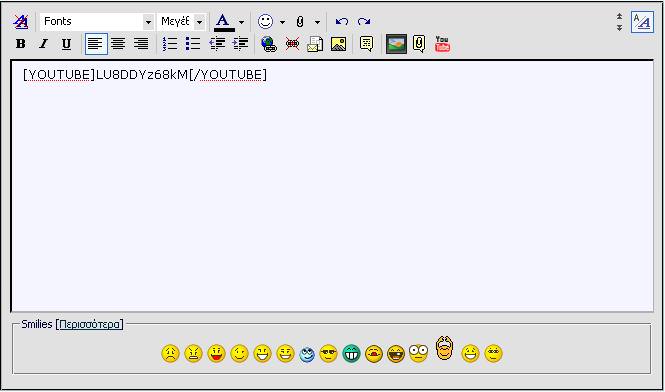
Task: Open the Fonts dropdown
Action: (x=97, y=21)
